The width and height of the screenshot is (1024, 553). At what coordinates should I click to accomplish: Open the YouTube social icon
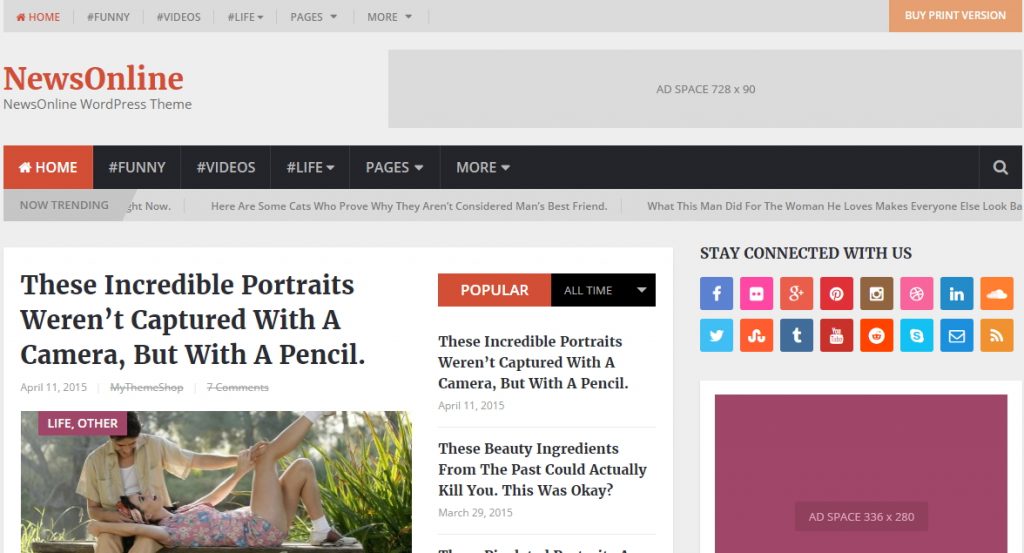tap(837, 335)
